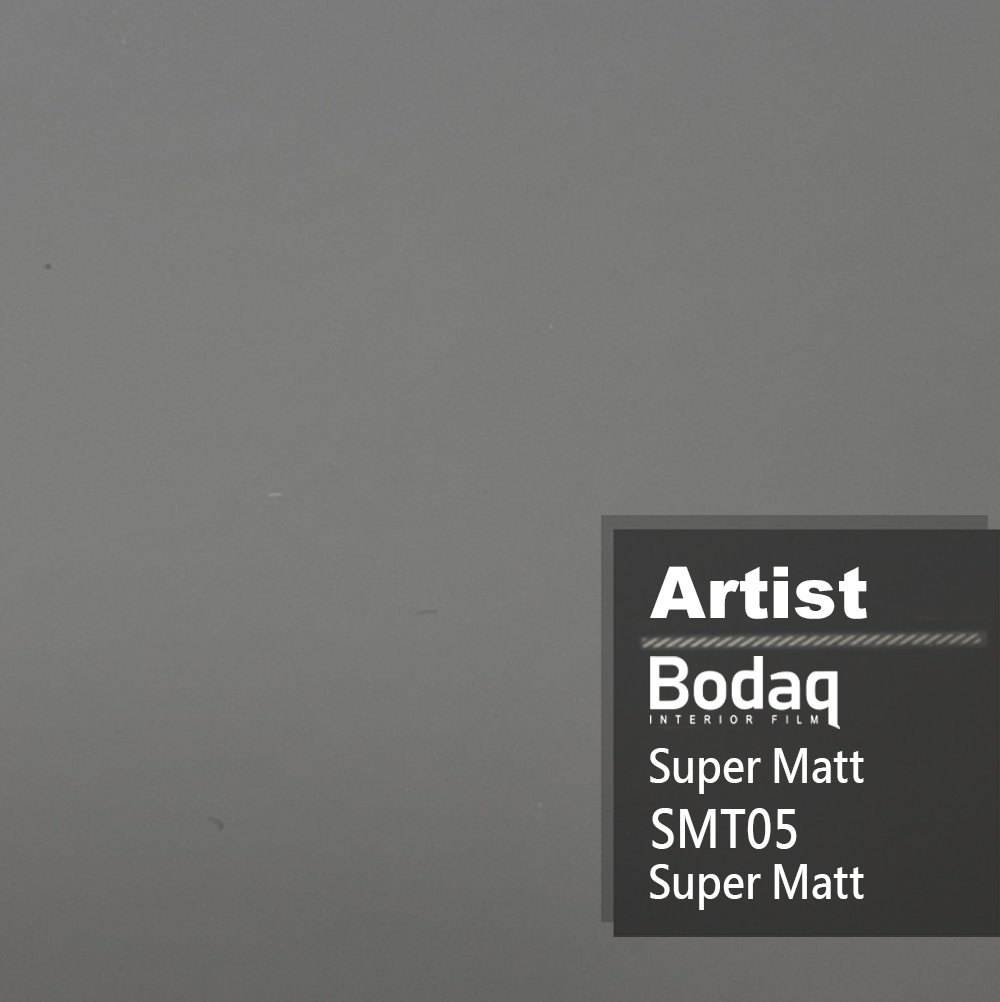Click the striped divider line under Artist
Viewport: 1000px width, 1002px height.
pyautogui.click(x=812, y=639)
